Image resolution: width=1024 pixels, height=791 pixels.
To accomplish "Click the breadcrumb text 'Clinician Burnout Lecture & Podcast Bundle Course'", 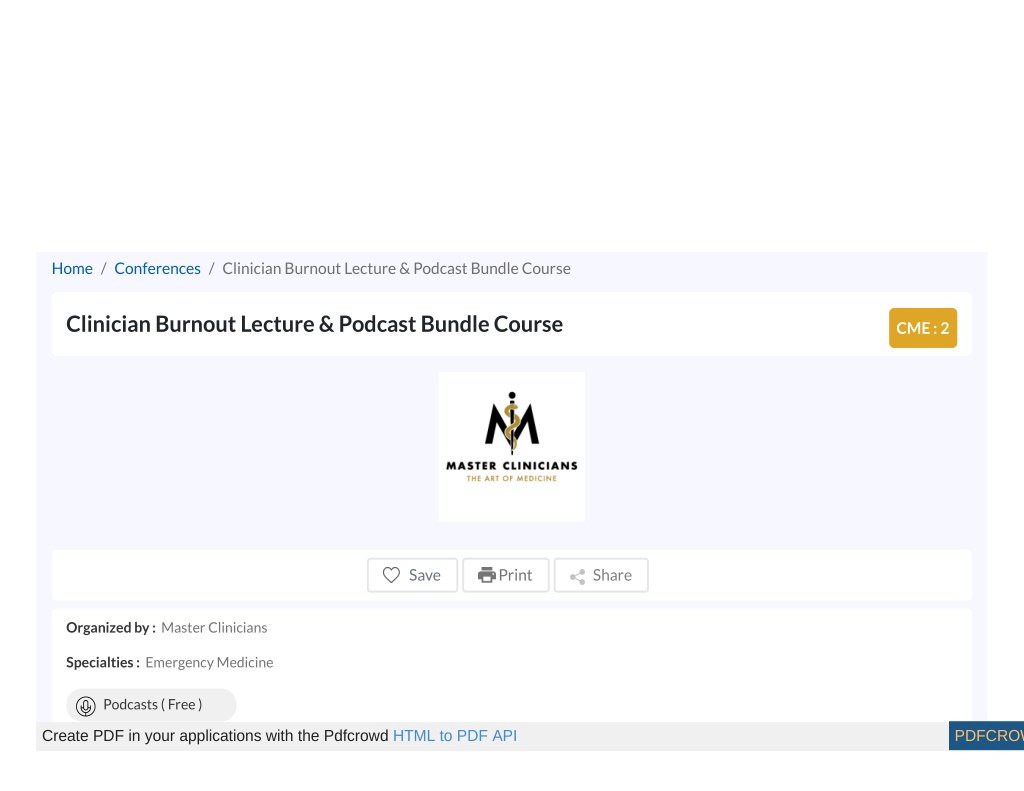I will point(396,268).
